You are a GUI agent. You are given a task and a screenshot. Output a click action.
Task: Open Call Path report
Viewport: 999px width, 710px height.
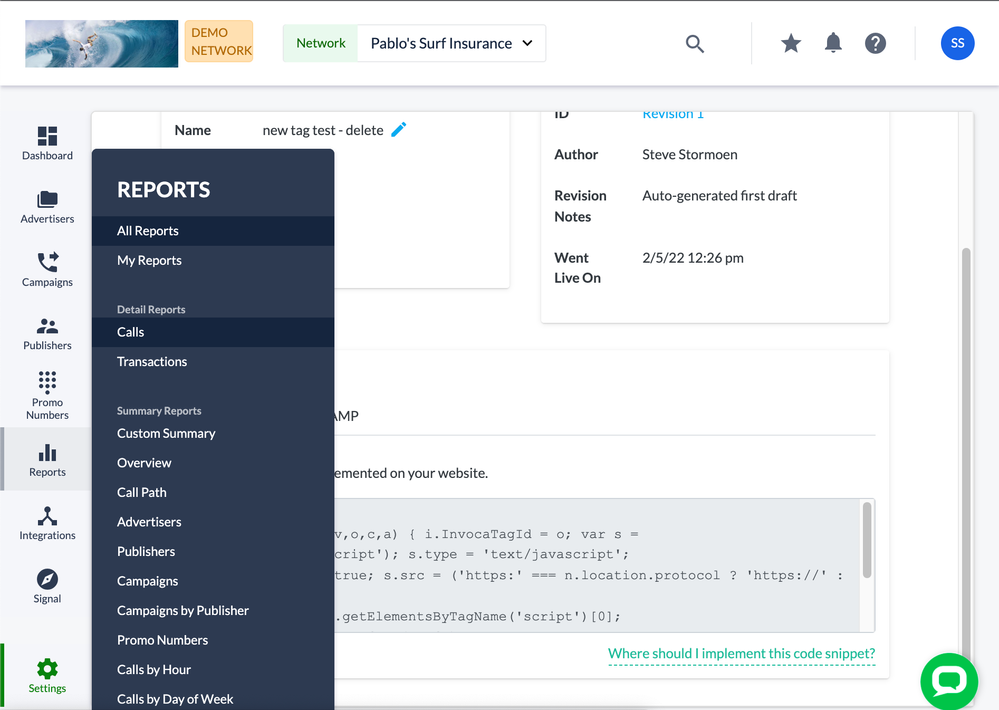coord(213,492)
